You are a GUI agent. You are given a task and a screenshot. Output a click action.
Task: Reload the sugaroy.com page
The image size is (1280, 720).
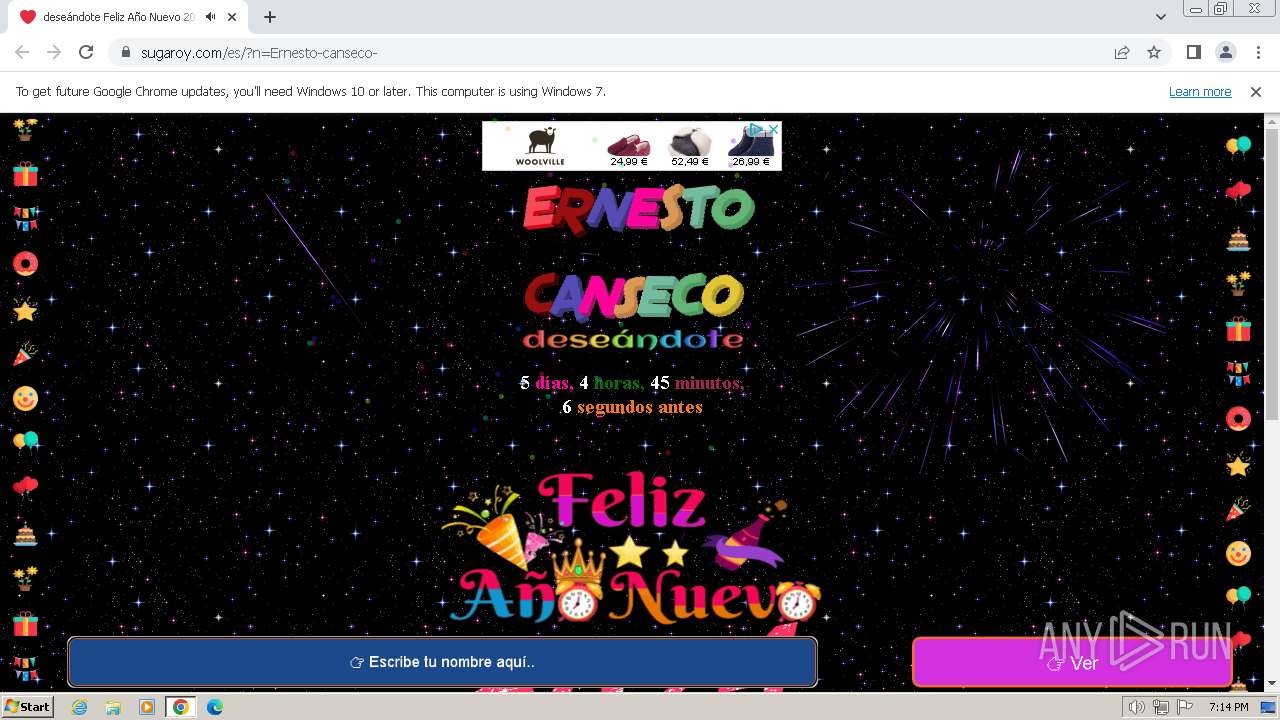tap(86, 52)
